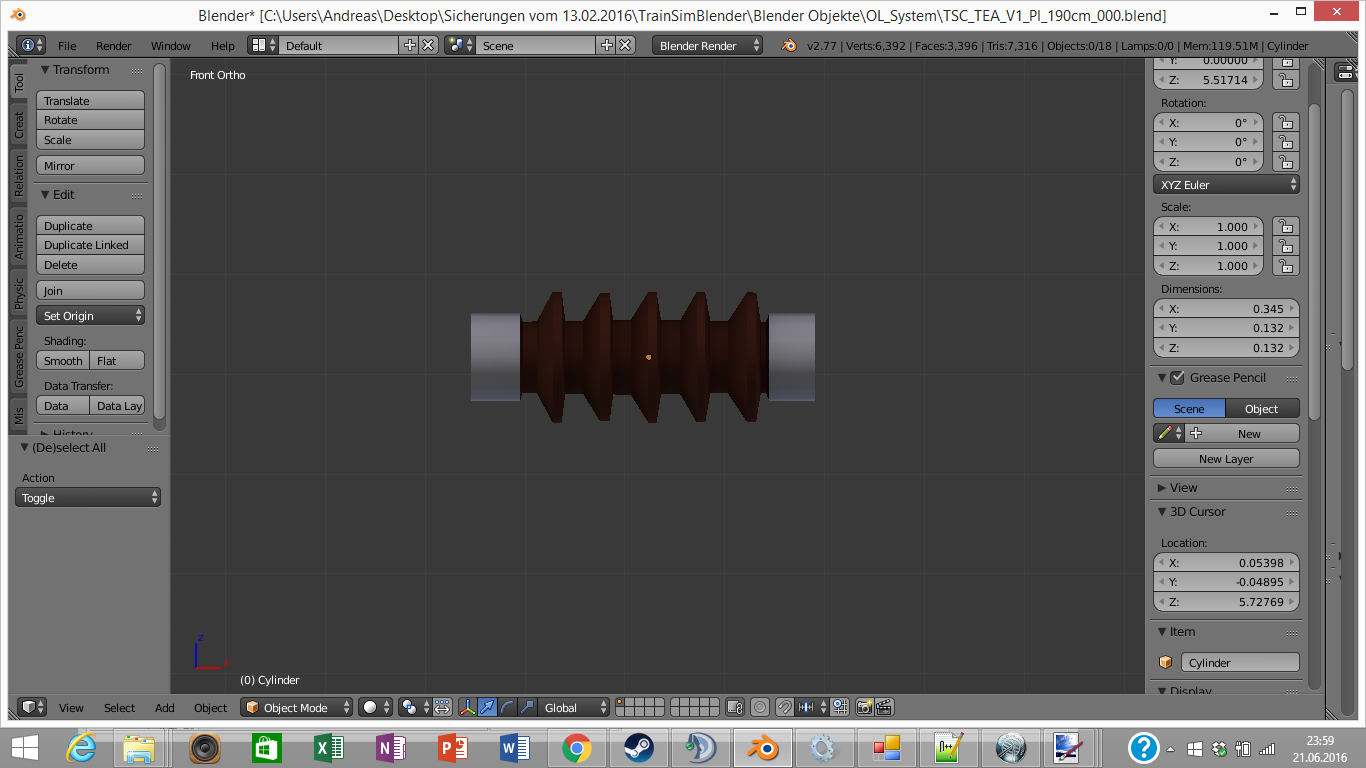
Task: Toggle the snap magnet icon in header
Action: tap(785, 707)
